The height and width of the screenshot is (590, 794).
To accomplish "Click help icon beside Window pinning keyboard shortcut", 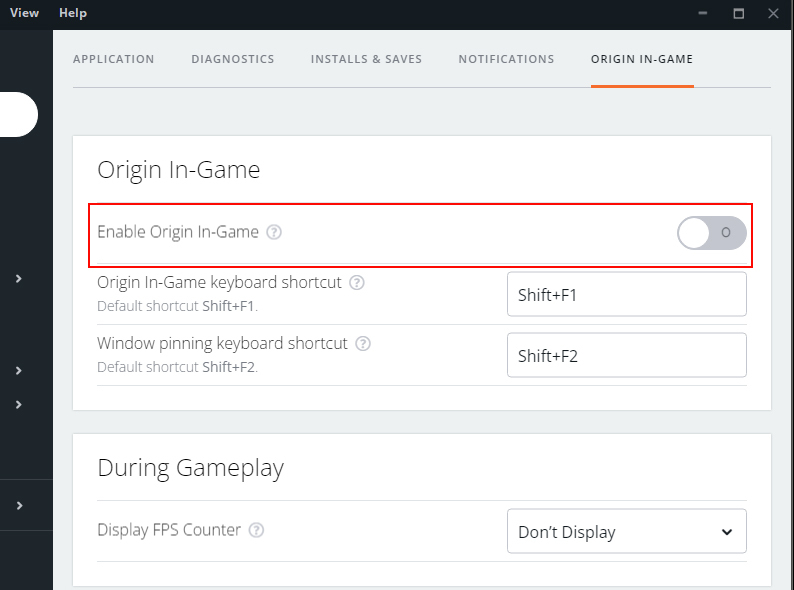I will coord(363,344).
